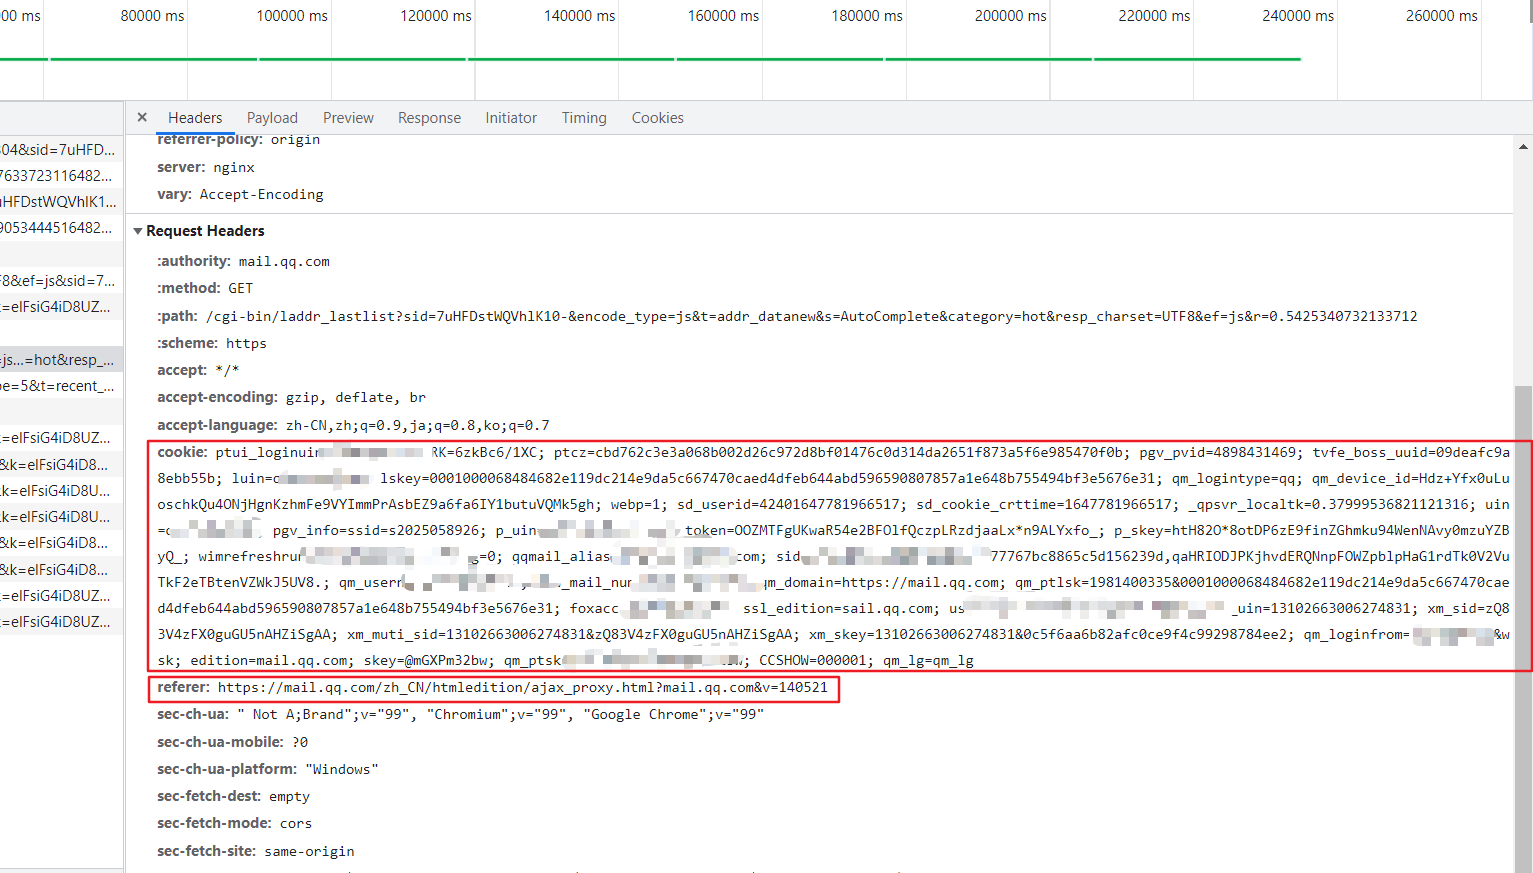Click the "server: nginx" header line
This screenshot has width=1533, height=873.
click(x=206, y=167)
